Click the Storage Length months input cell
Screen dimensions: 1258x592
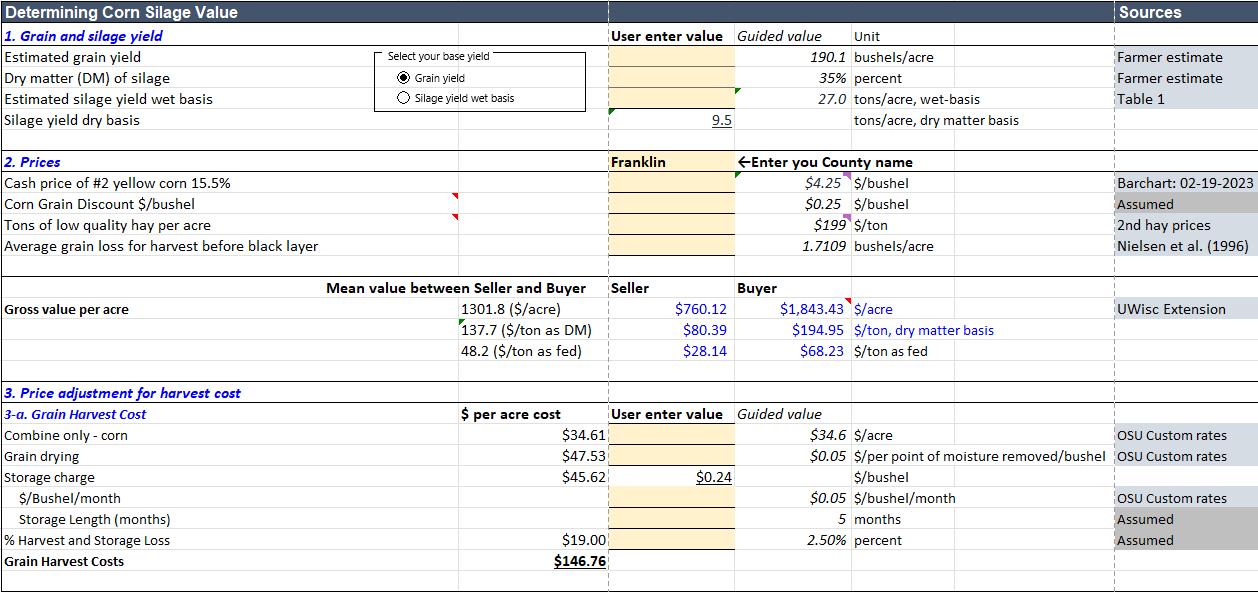point(672,519)
